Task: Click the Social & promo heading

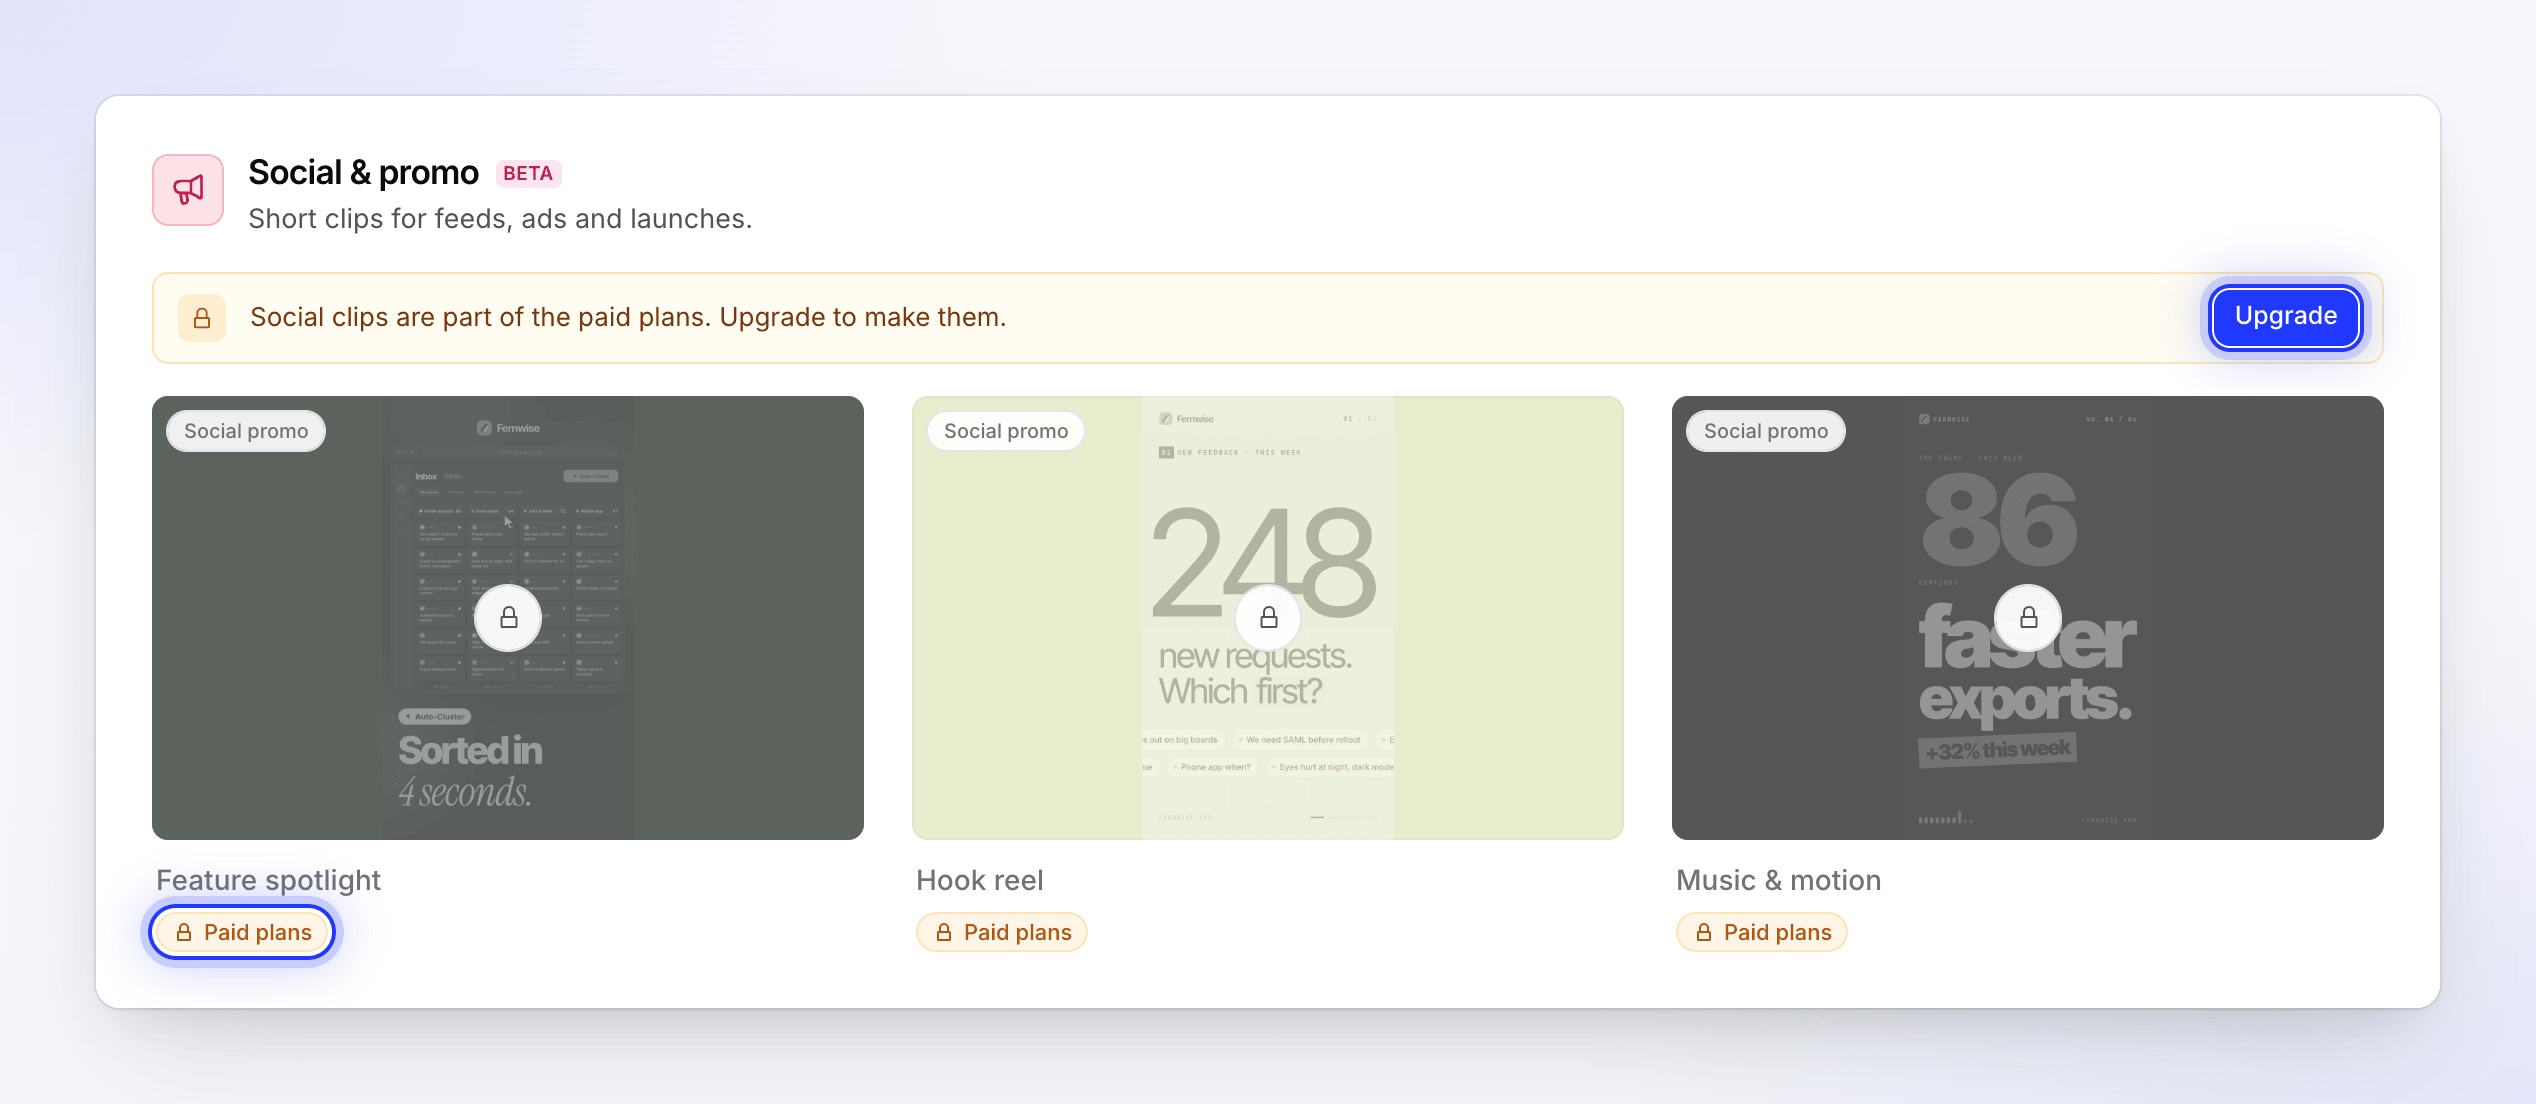Action: (364, 173)
